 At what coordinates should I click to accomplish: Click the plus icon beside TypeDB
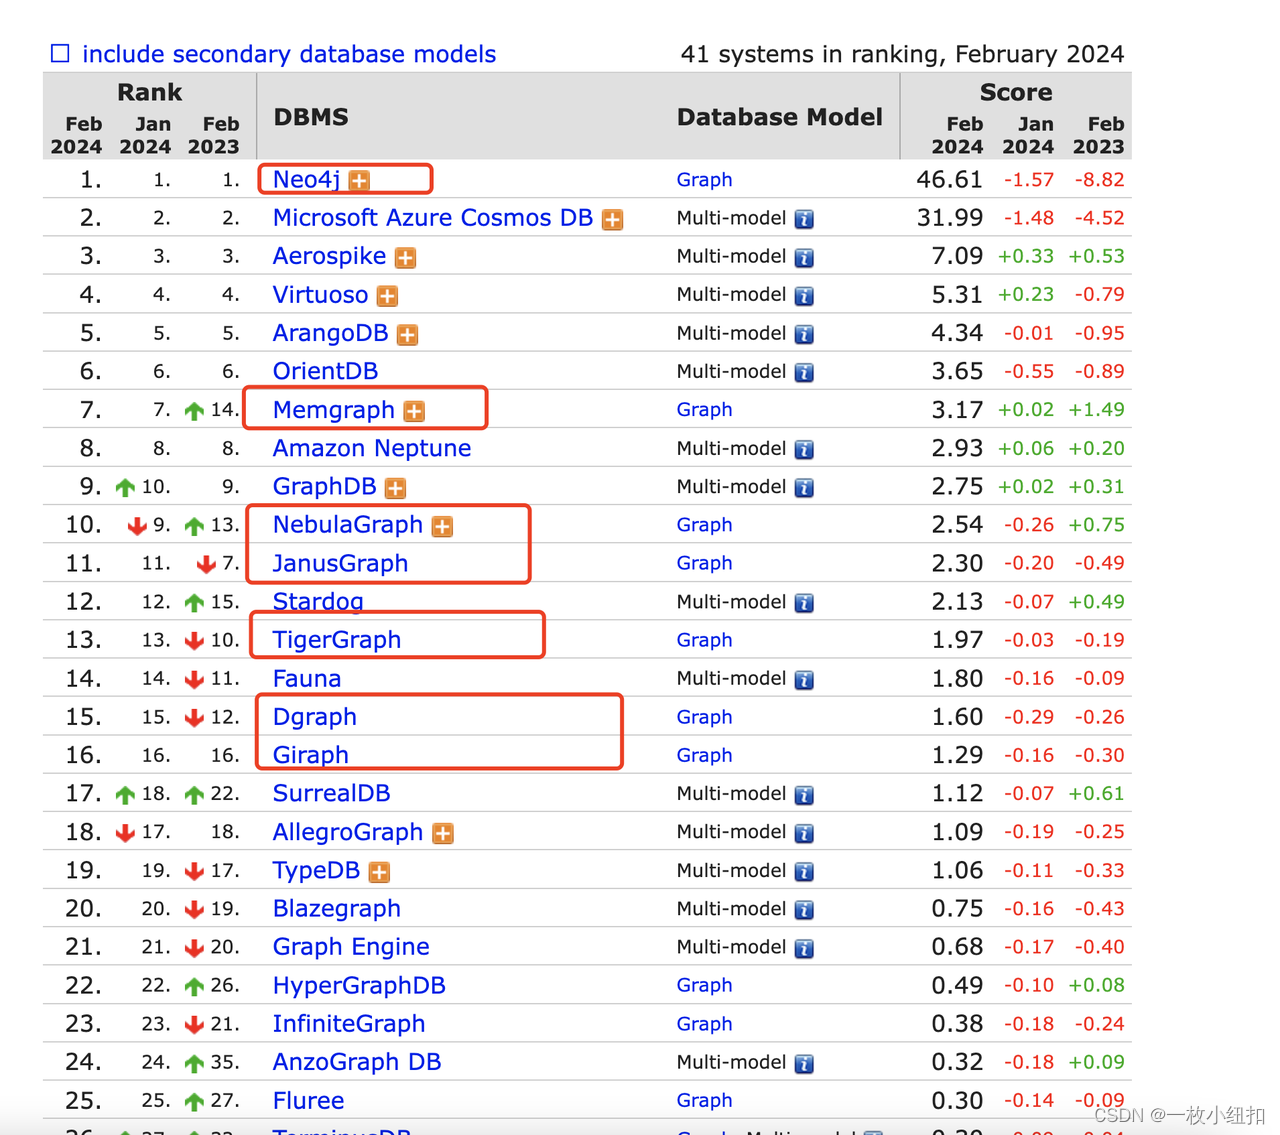[x=379, y=872]
